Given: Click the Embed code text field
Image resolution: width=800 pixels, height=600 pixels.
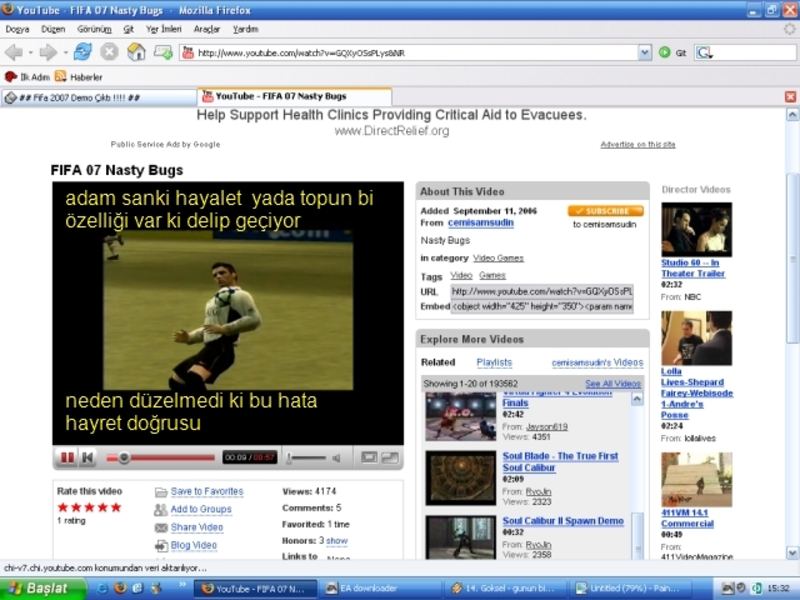Looking at the screenshot, I should (x=542, y=307).
